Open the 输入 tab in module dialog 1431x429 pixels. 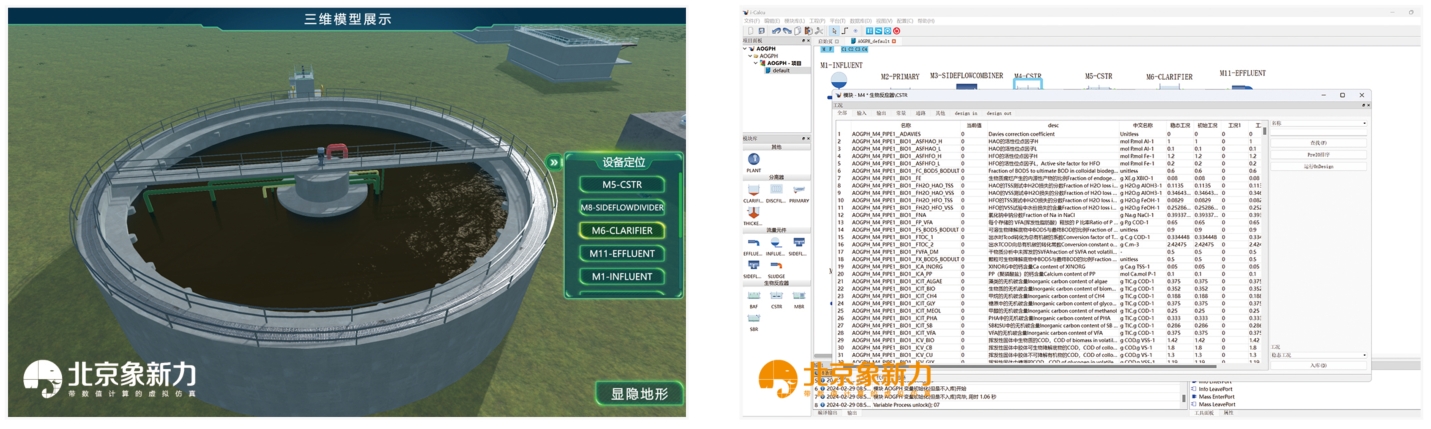tap(861, 113)
